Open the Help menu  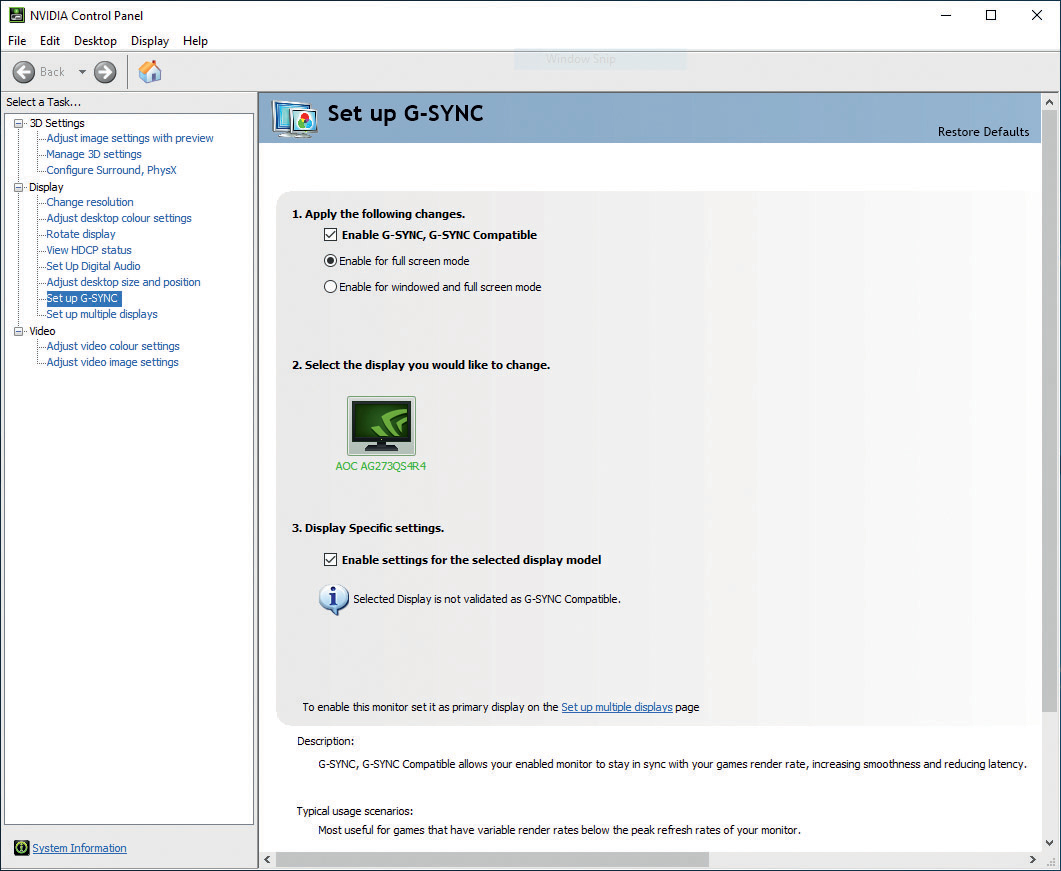pos(195,41)
